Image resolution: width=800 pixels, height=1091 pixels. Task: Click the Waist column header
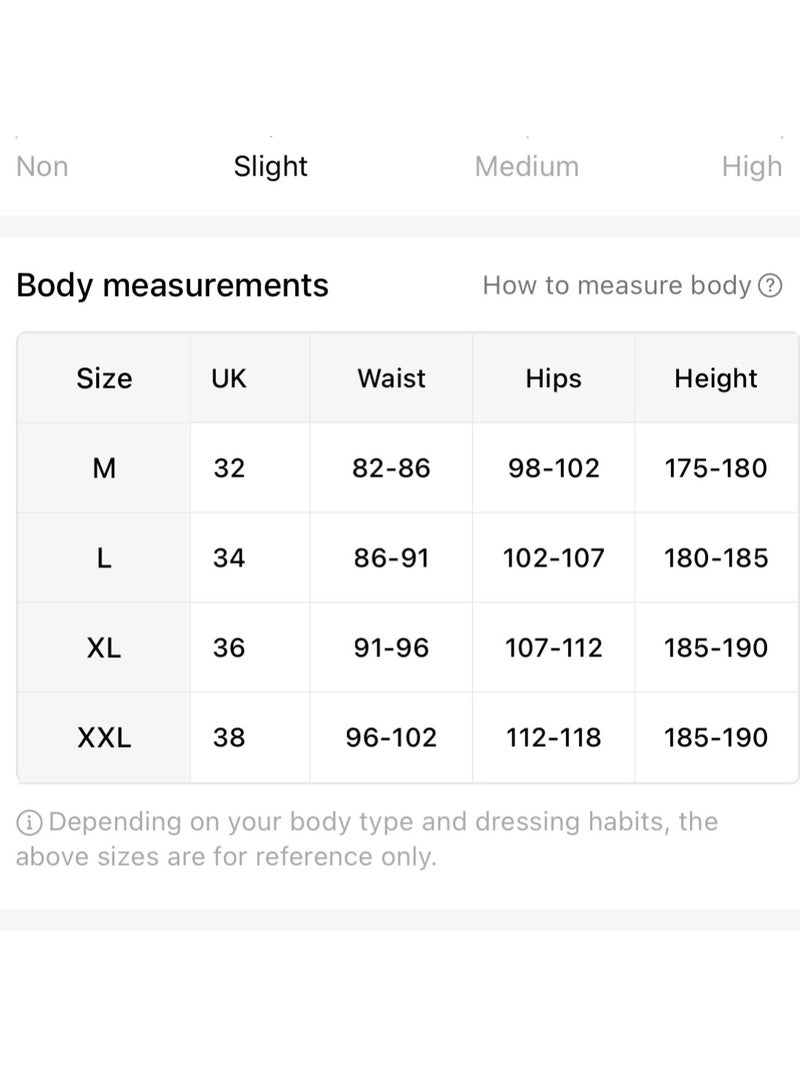[x=391, y=379]
